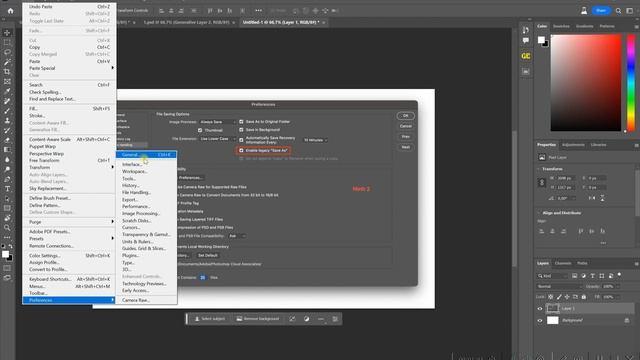
Task: Select the Rectangular Marquee tool
Action: tap(7, 42)
